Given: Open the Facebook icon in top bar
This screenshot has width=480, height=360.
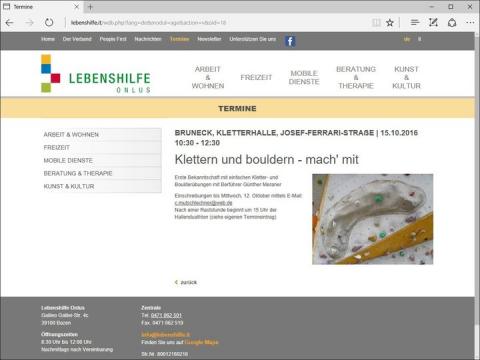Looking at the screenshot, I should 290,41.
